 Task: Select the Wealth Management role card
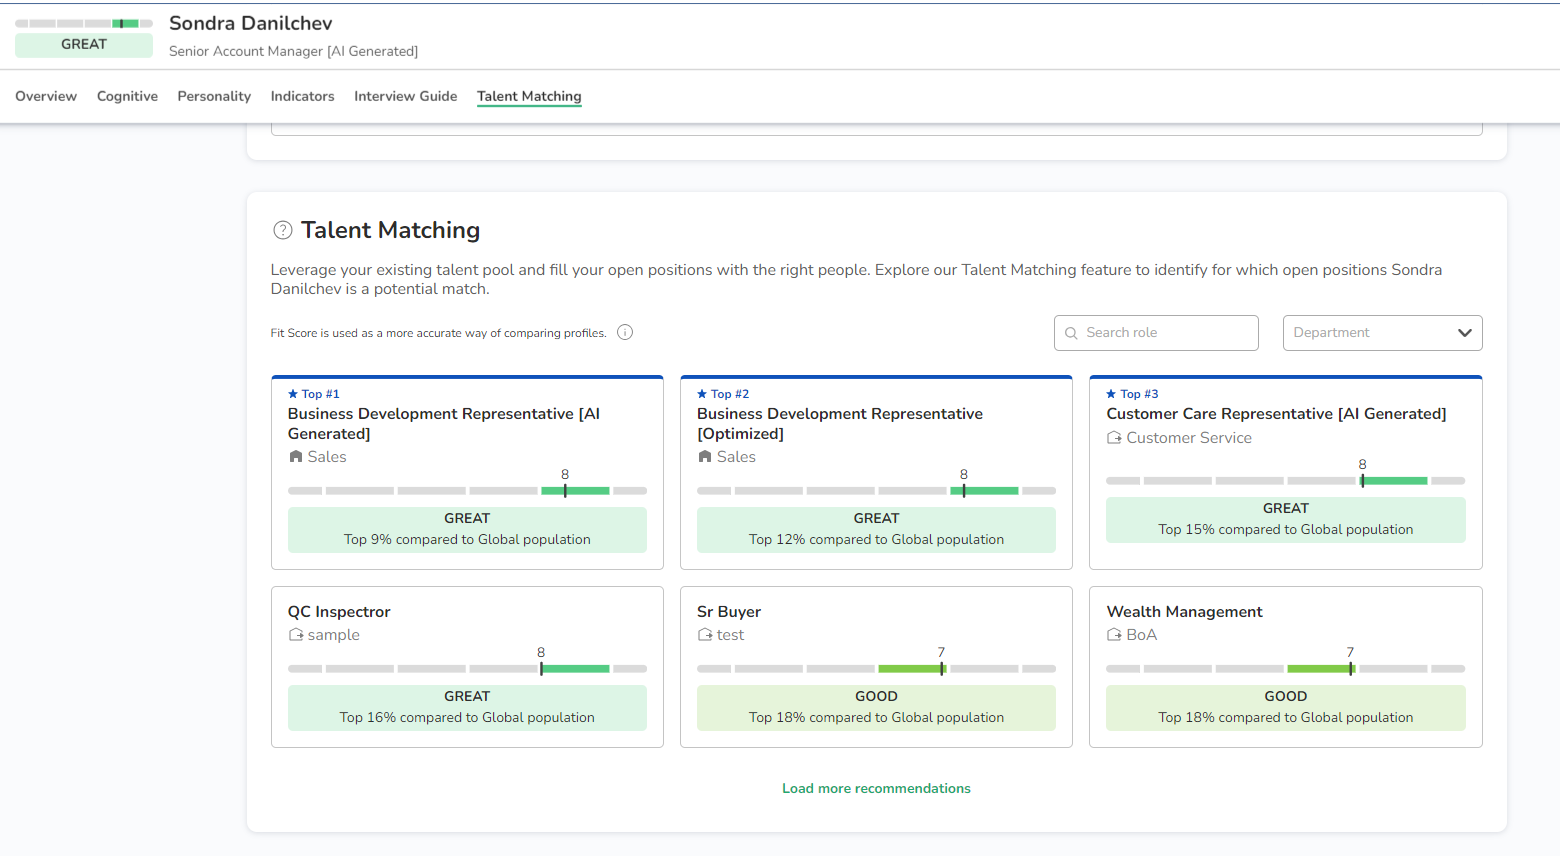click(1285, 667)
